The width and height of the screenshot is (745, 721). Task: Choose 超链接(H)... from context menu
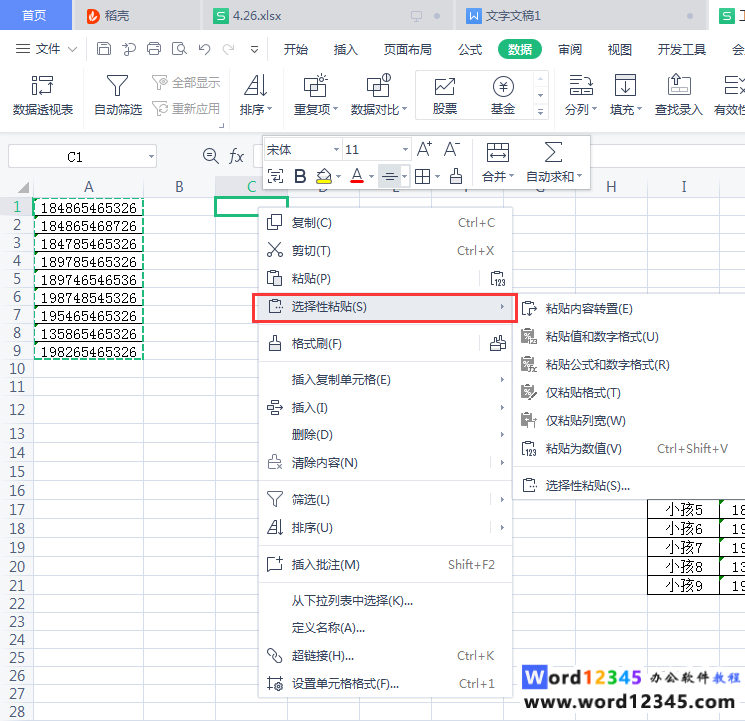385,656
